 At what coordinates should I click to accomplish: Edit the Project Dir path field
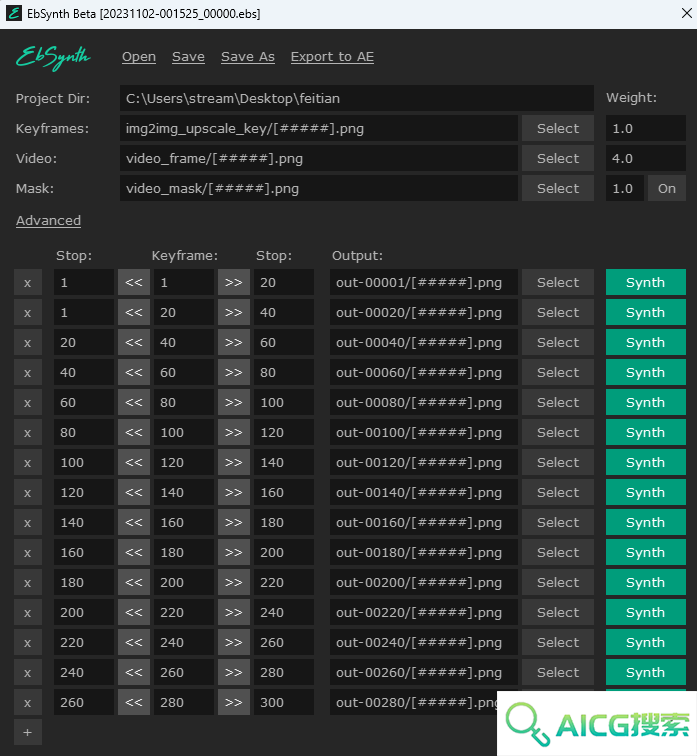pos(357,98)
